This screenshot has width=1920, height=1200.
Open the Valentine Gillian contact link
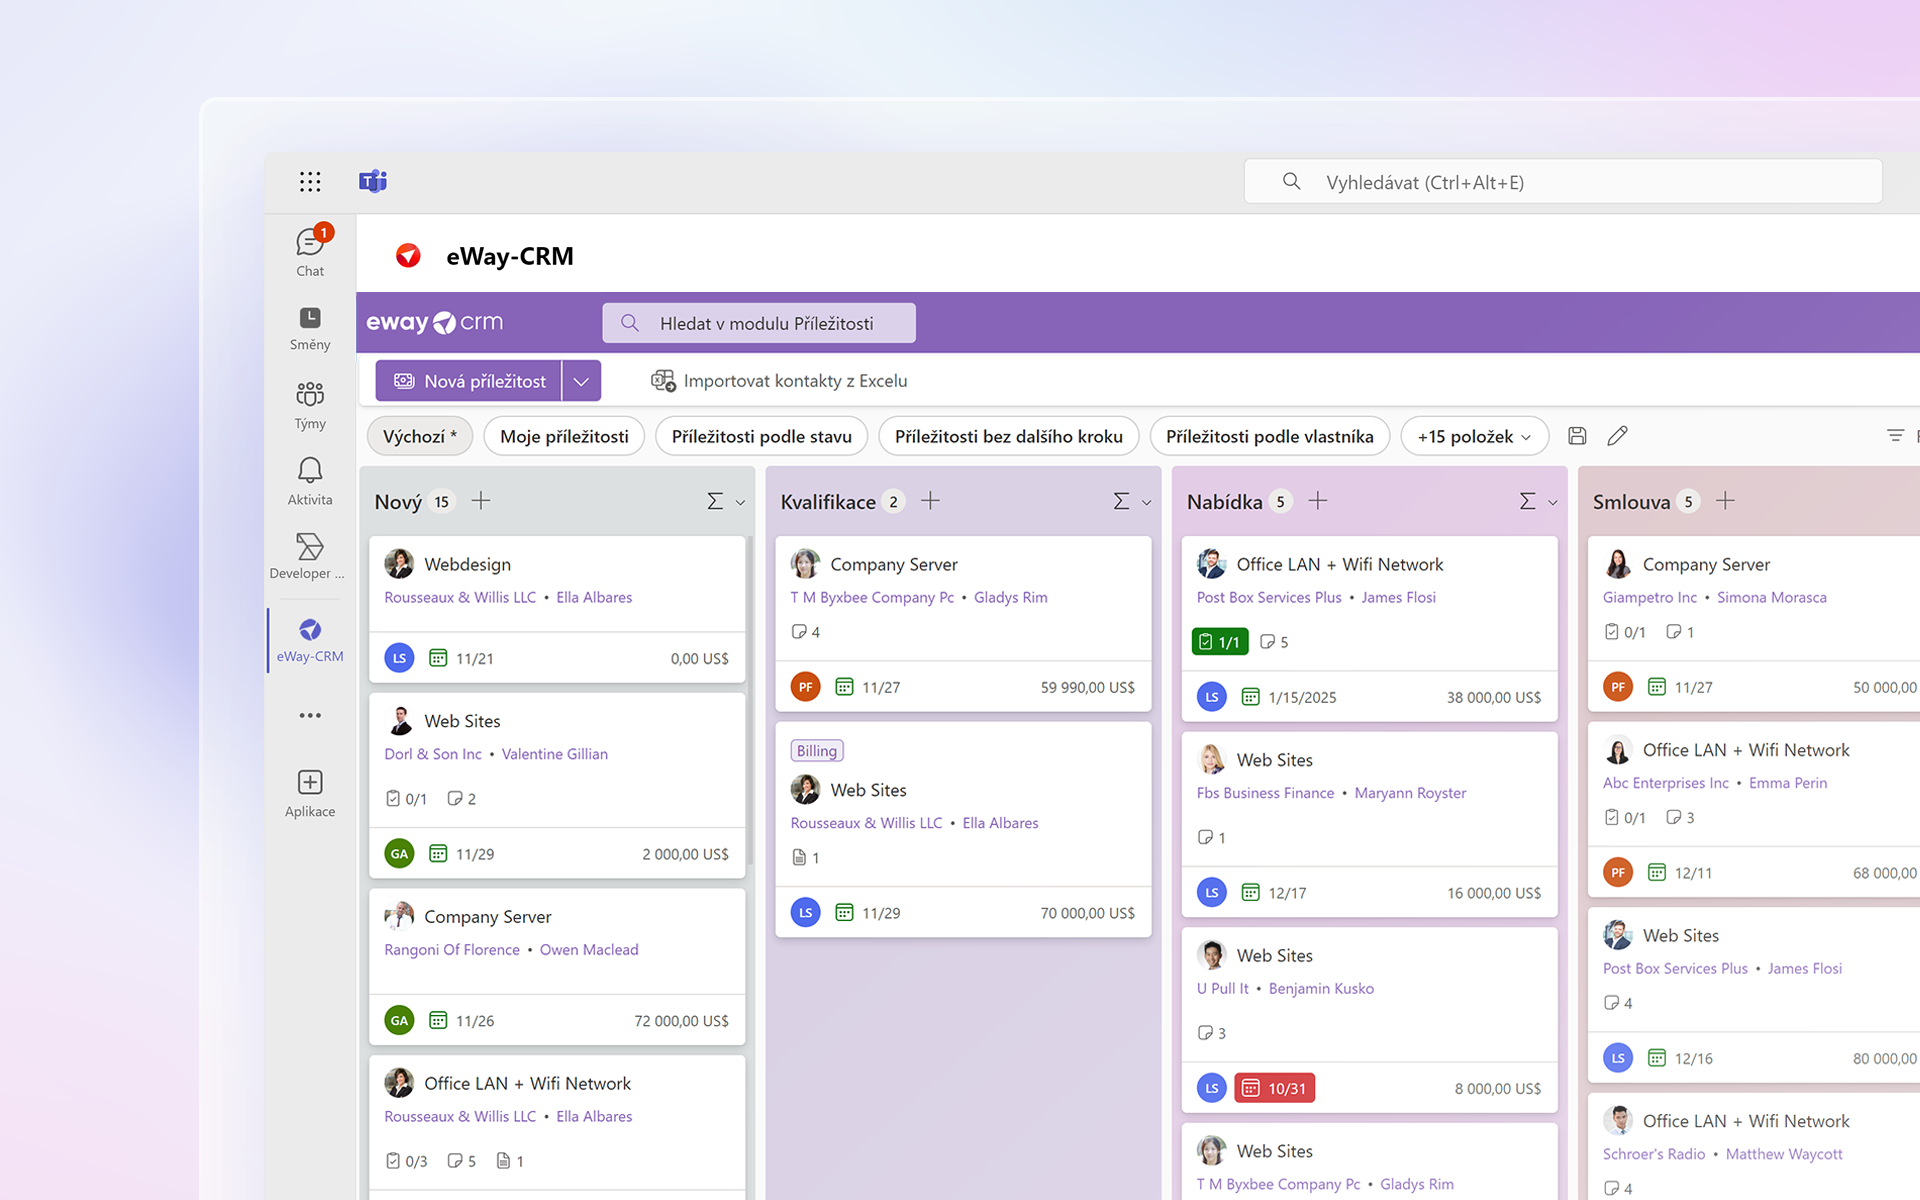click(554, 754)
